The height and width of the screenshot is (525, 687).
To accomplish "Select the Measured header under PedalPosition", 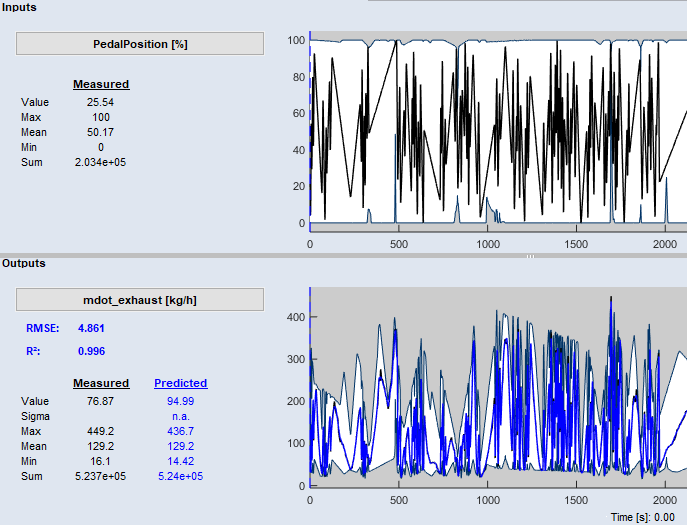I will coord(101,84).
